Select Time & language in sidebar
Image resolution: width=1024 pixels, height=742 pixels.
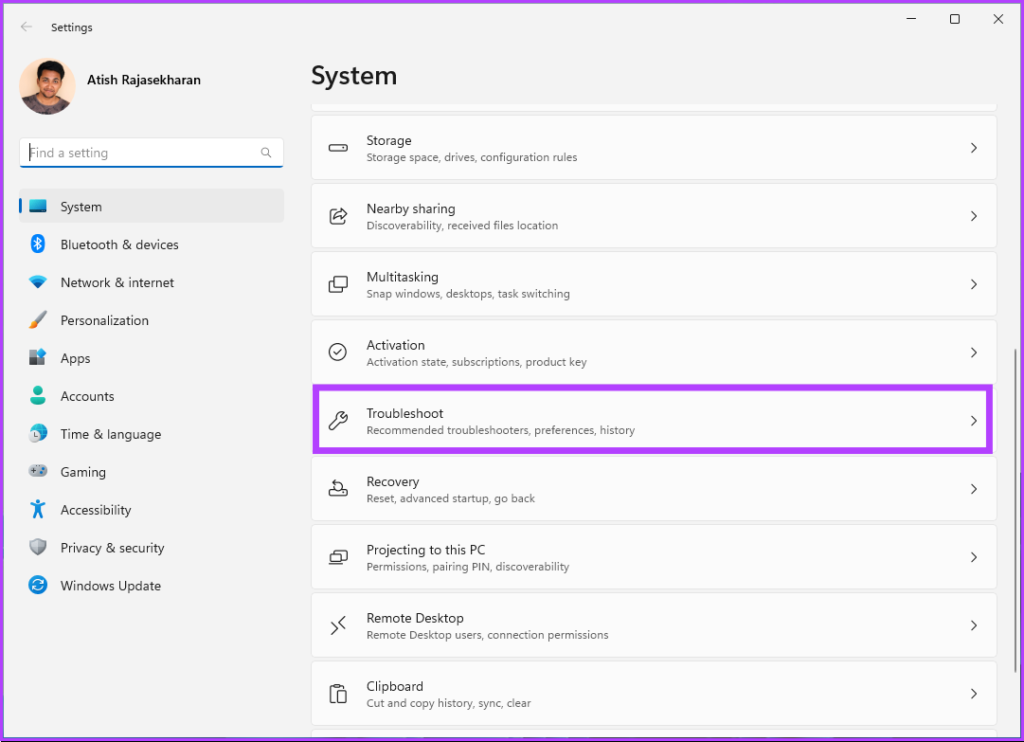[x=110, y=434]
